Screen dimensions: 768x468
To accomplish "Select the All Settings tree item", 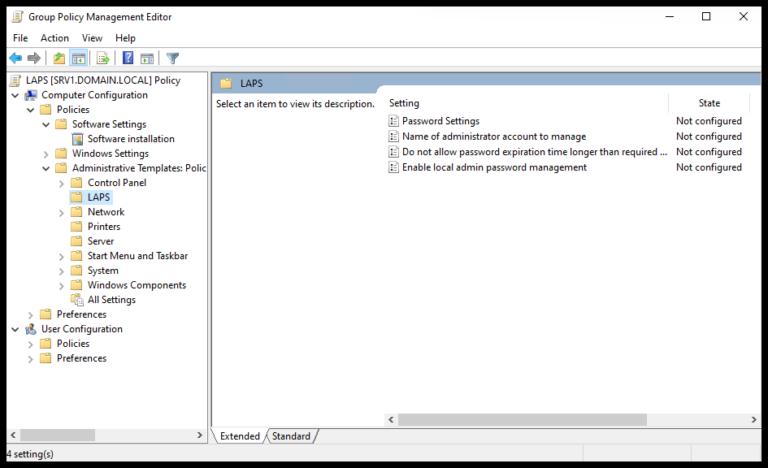I will pos(111,299).
